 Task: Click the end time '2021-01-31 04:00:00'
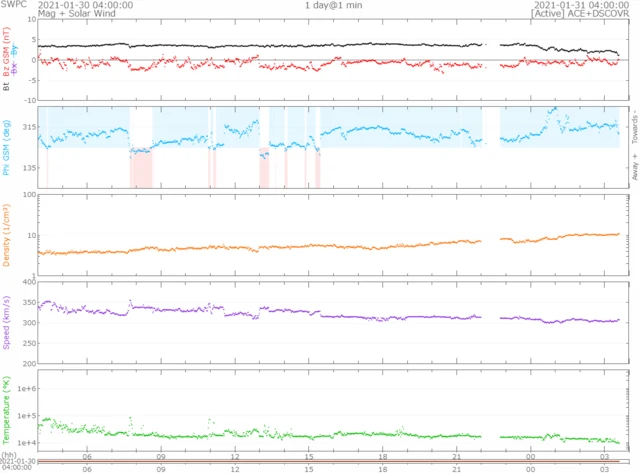(582, 5)
